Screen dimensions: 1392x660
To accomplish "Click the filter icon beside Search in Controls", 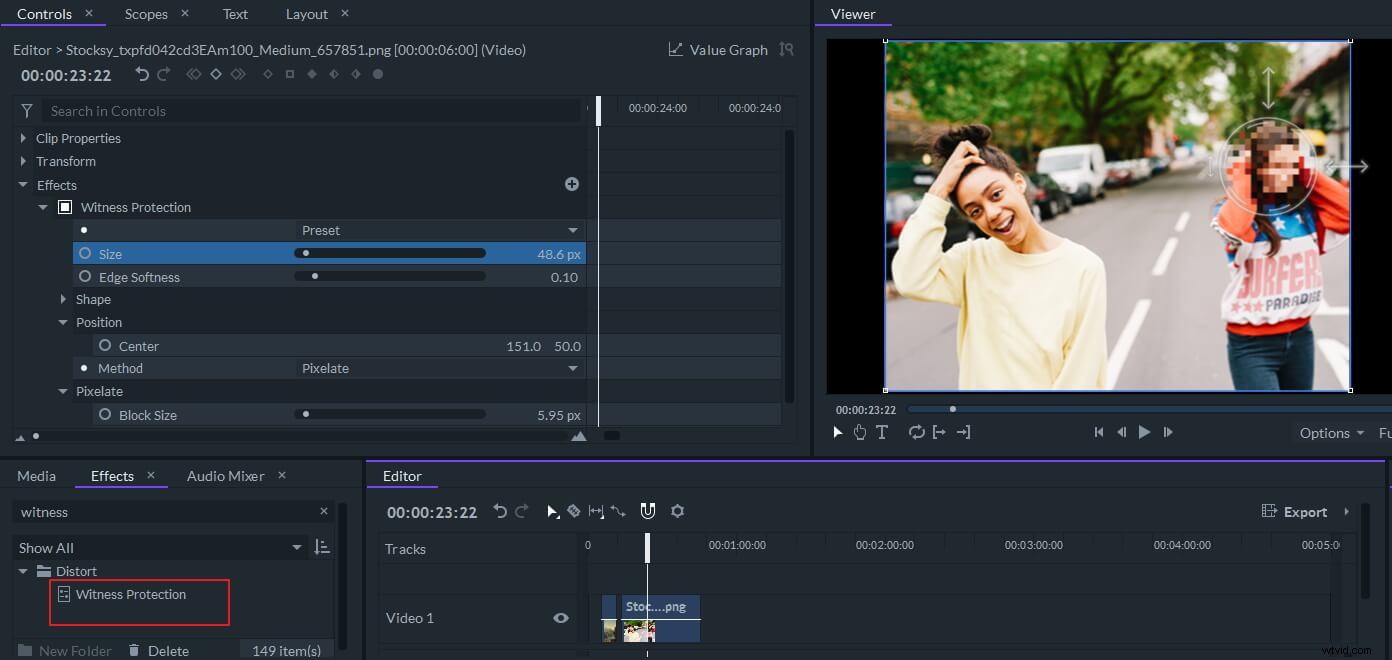I will (27, 110).
